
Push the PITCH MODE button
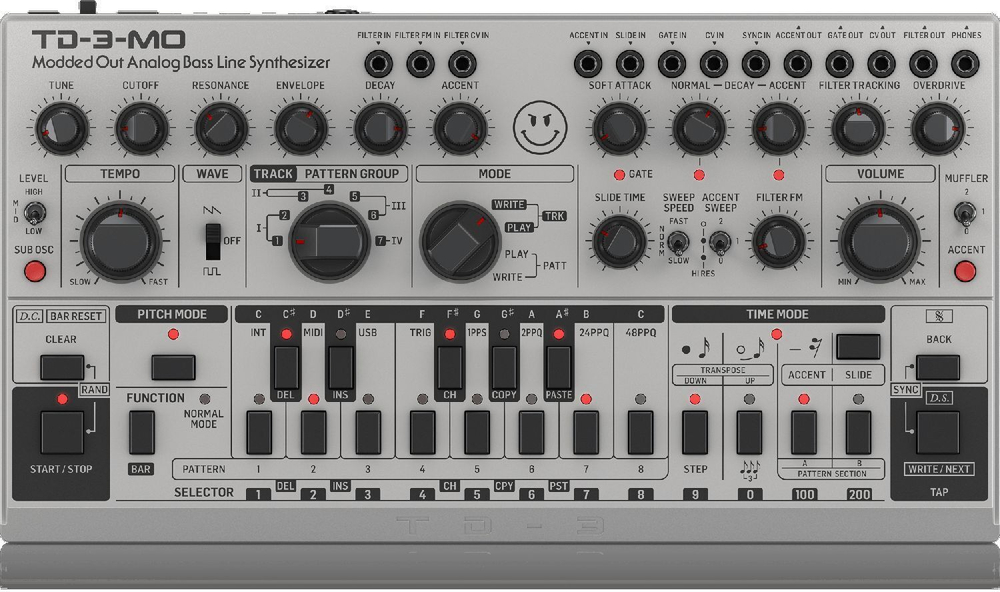point(173,367)
